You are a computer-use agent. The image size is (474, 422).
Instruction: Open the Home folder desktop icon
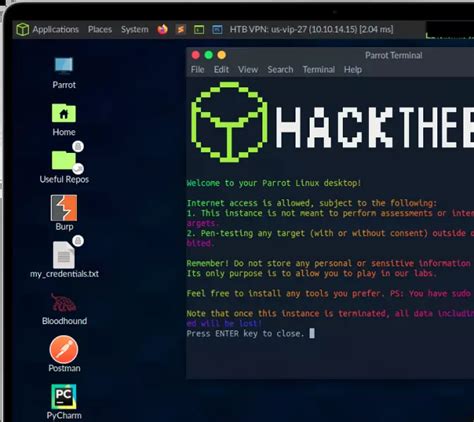point(64,120)
